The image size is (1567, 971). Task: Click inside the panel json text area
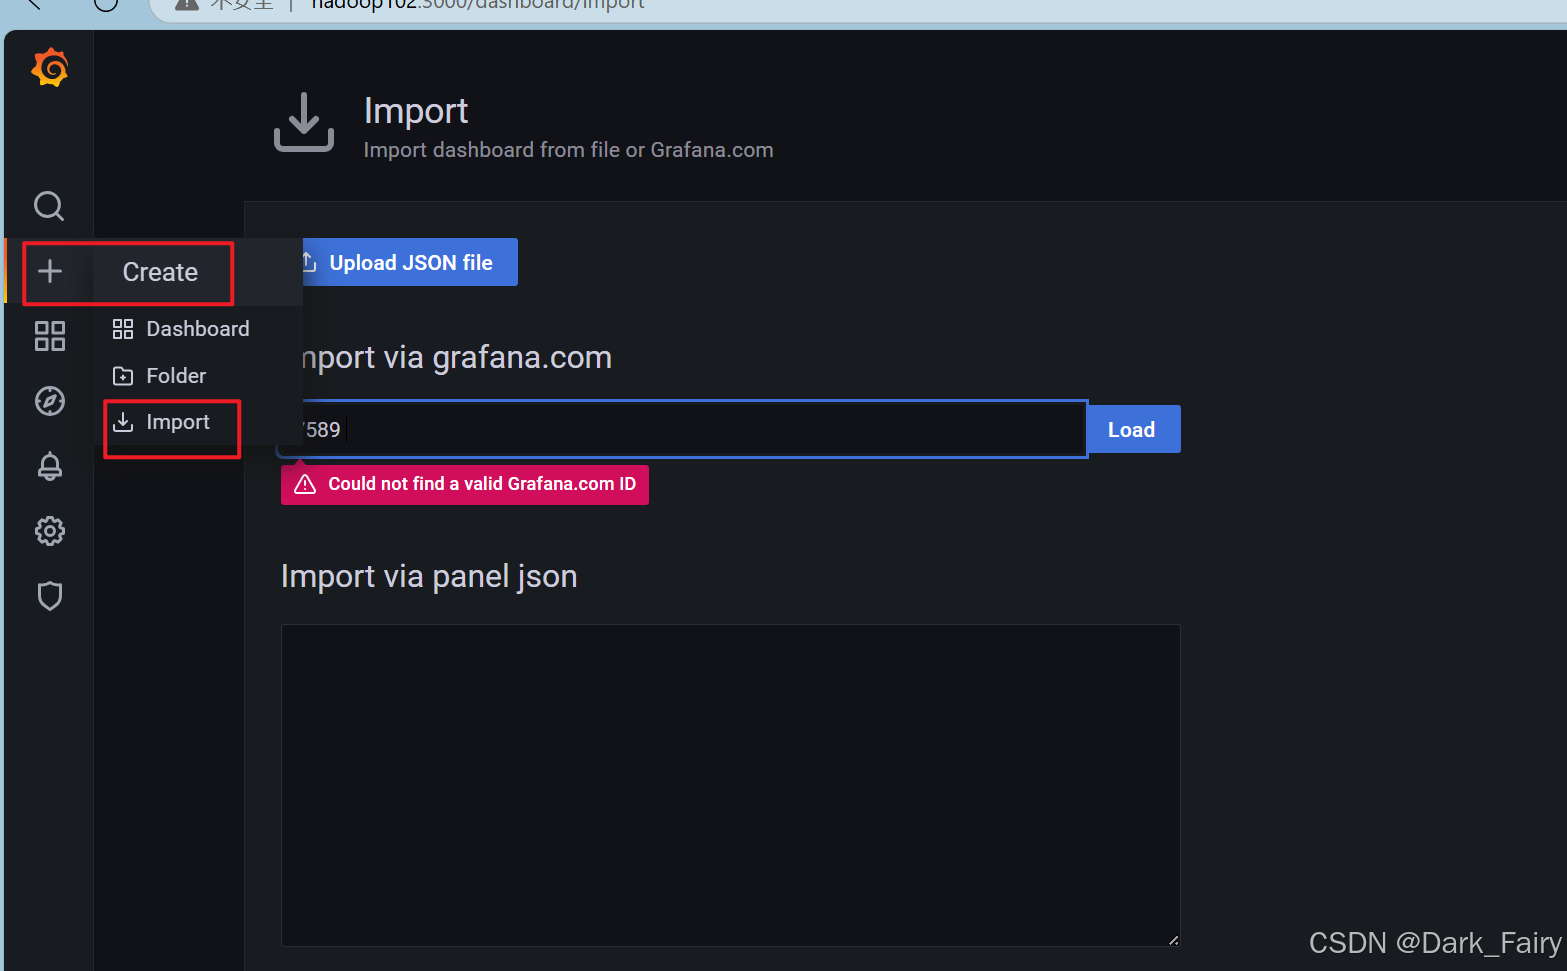(730, 785)
